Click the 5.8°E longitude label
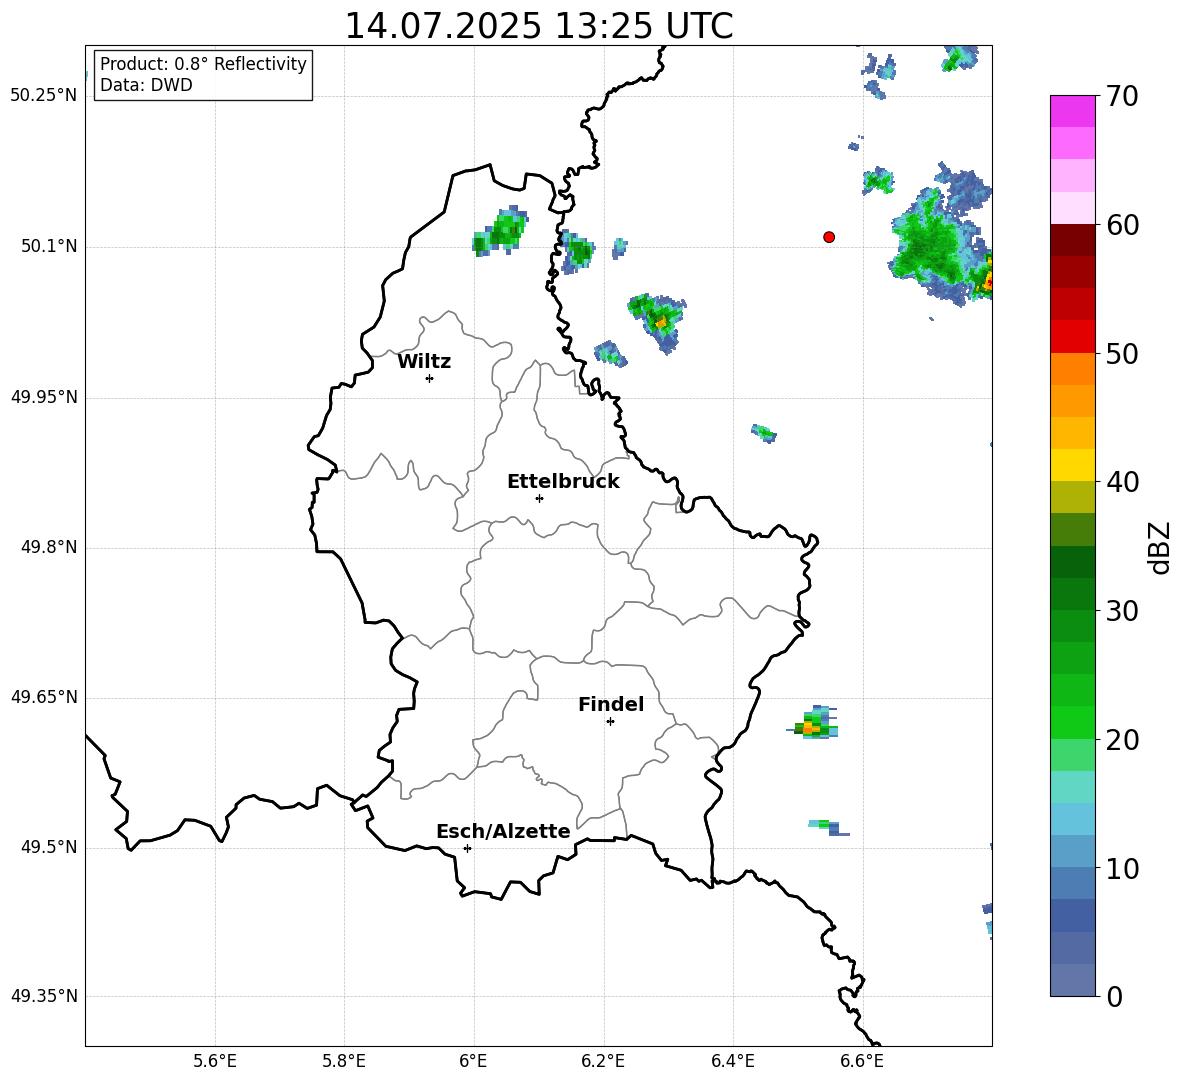1184x1081 pixels. pyautogui.click(x=344, y=1061)
